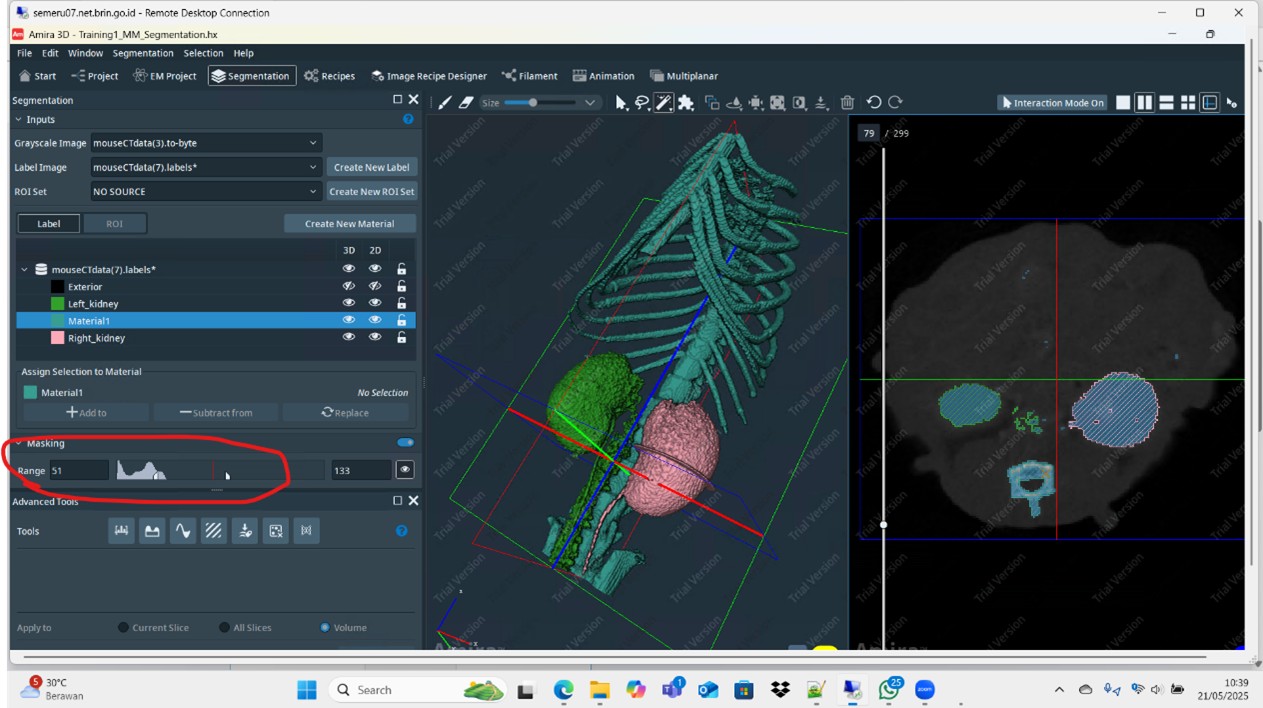Click the Trash icon to clear selection
Image resolution: width=1263 pixels, height=708 pixels.
845,101
